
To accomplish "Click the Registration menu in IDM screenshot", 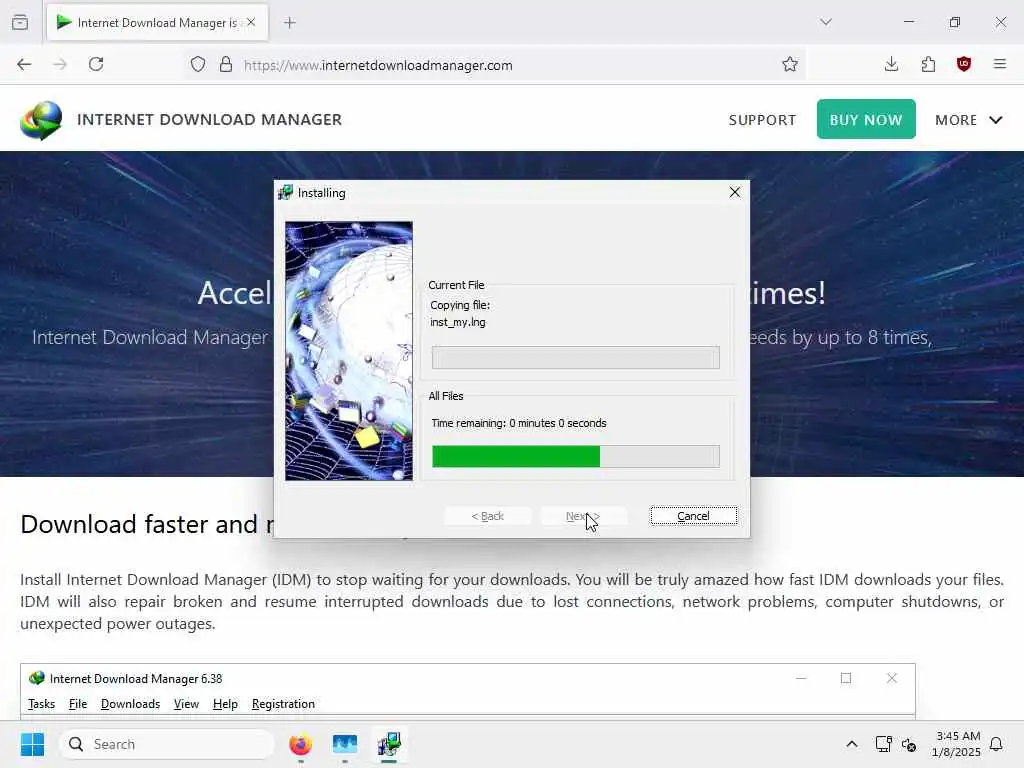I will [283, 703].
